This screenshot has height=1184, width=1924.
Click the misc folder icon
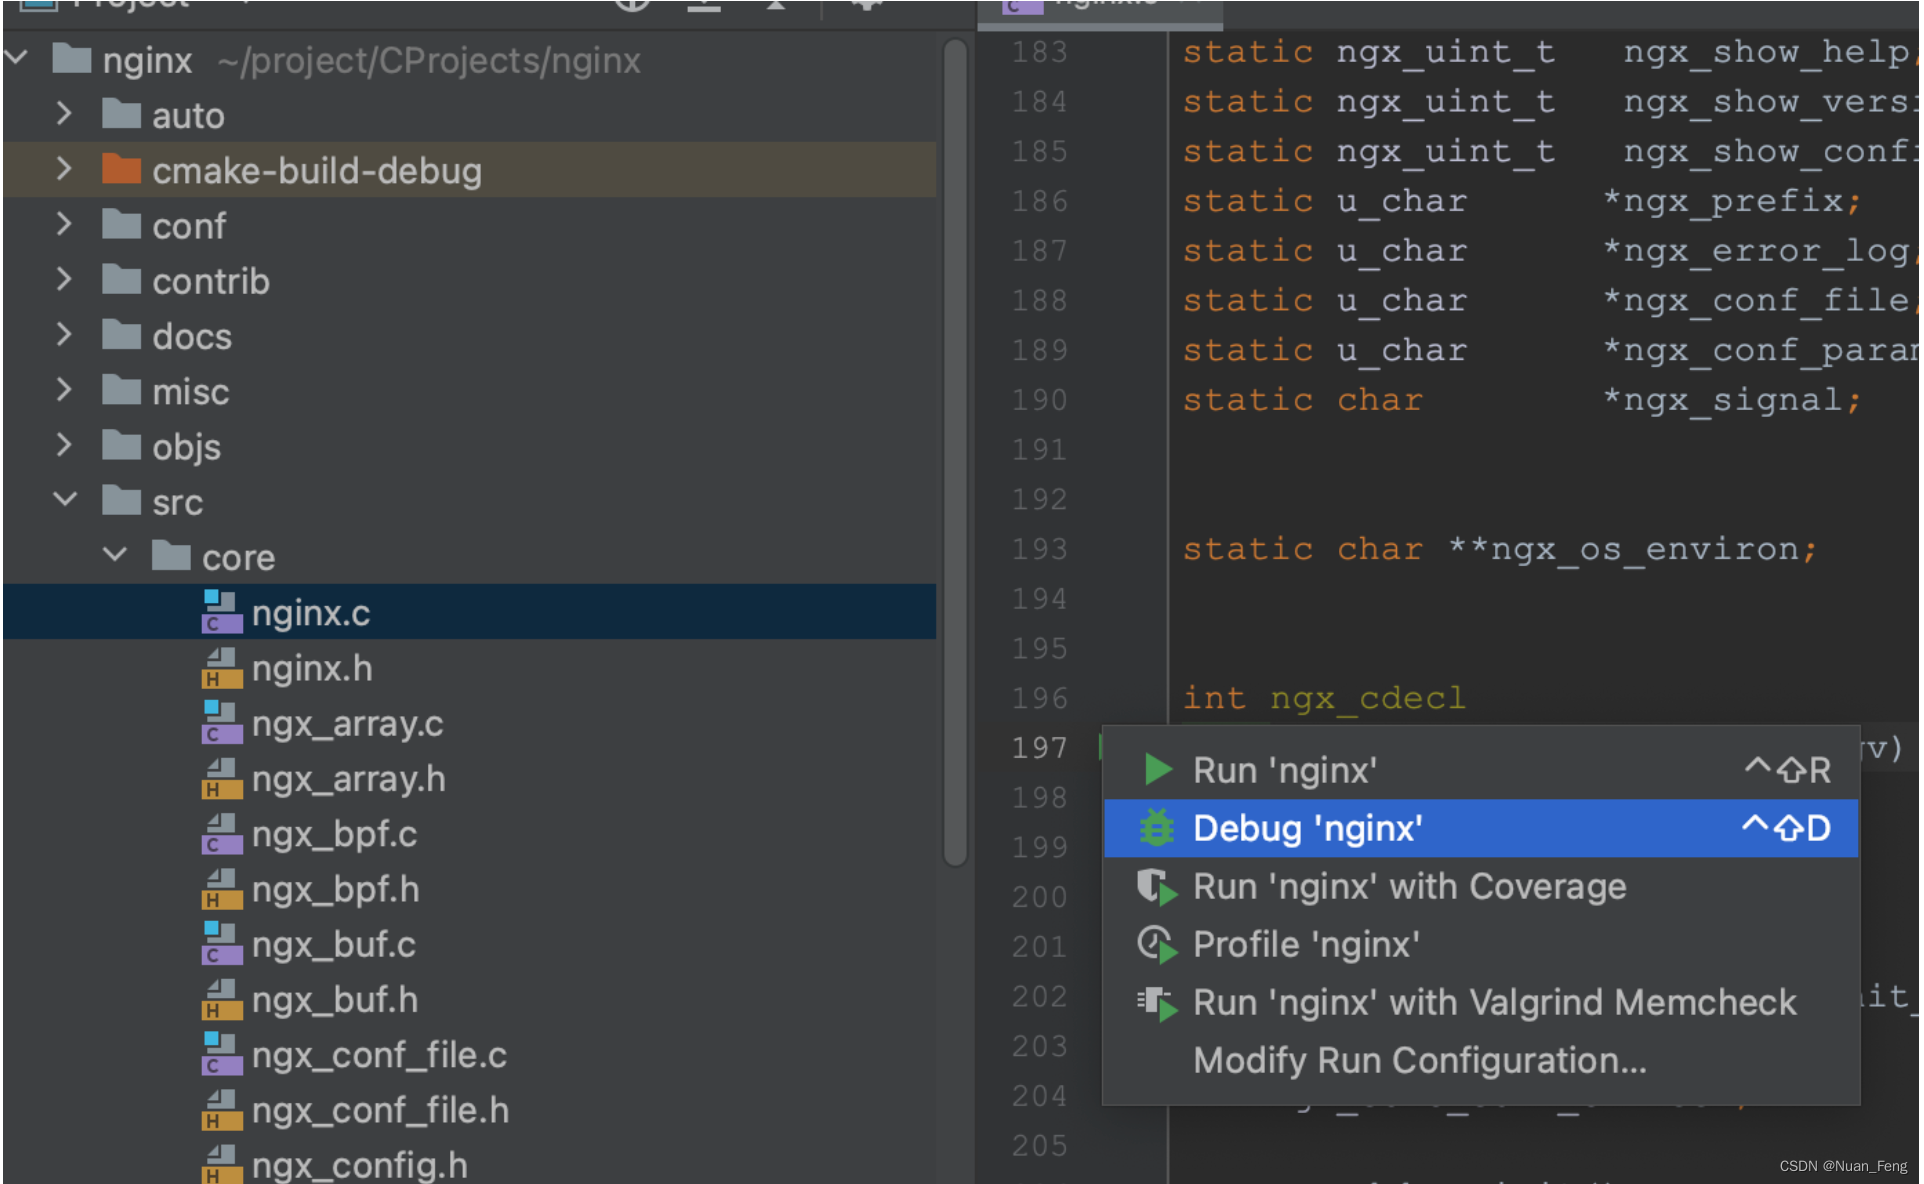pyautogui.click(x=121, y=389)
